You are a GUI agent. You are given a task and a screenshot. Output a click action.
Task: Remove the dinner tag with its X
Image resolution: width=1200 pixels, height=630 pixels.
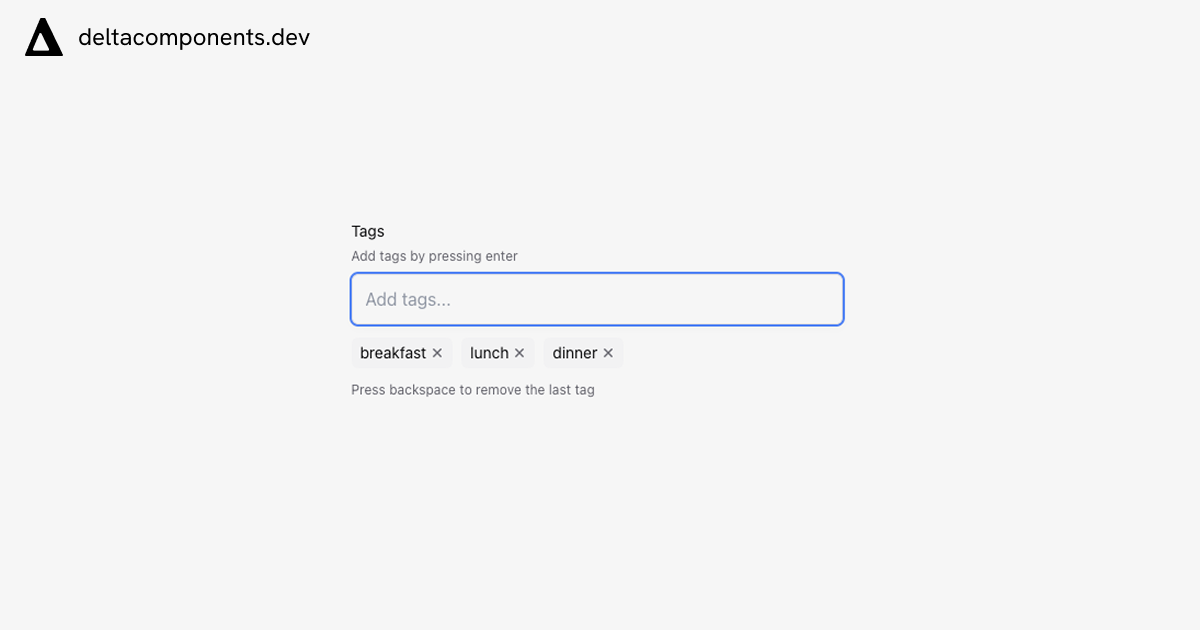[608, 353]
